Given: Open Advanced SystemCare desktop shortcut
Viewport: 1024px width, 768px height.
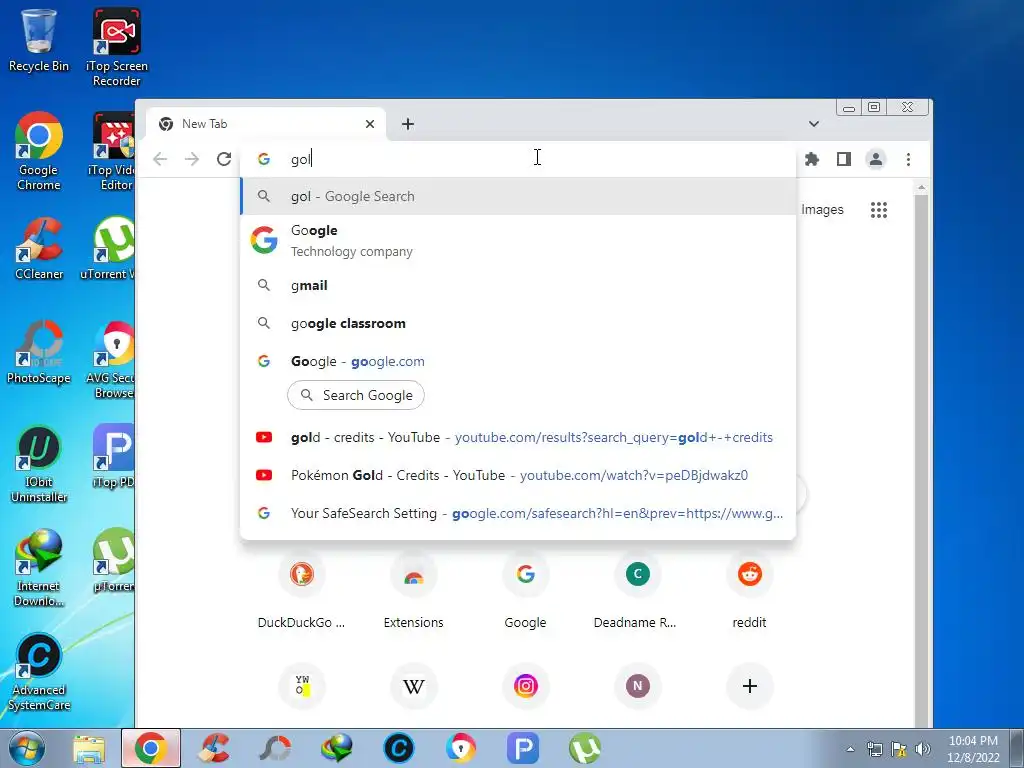Looking at the screenshot, I should (x=39, y=671).
